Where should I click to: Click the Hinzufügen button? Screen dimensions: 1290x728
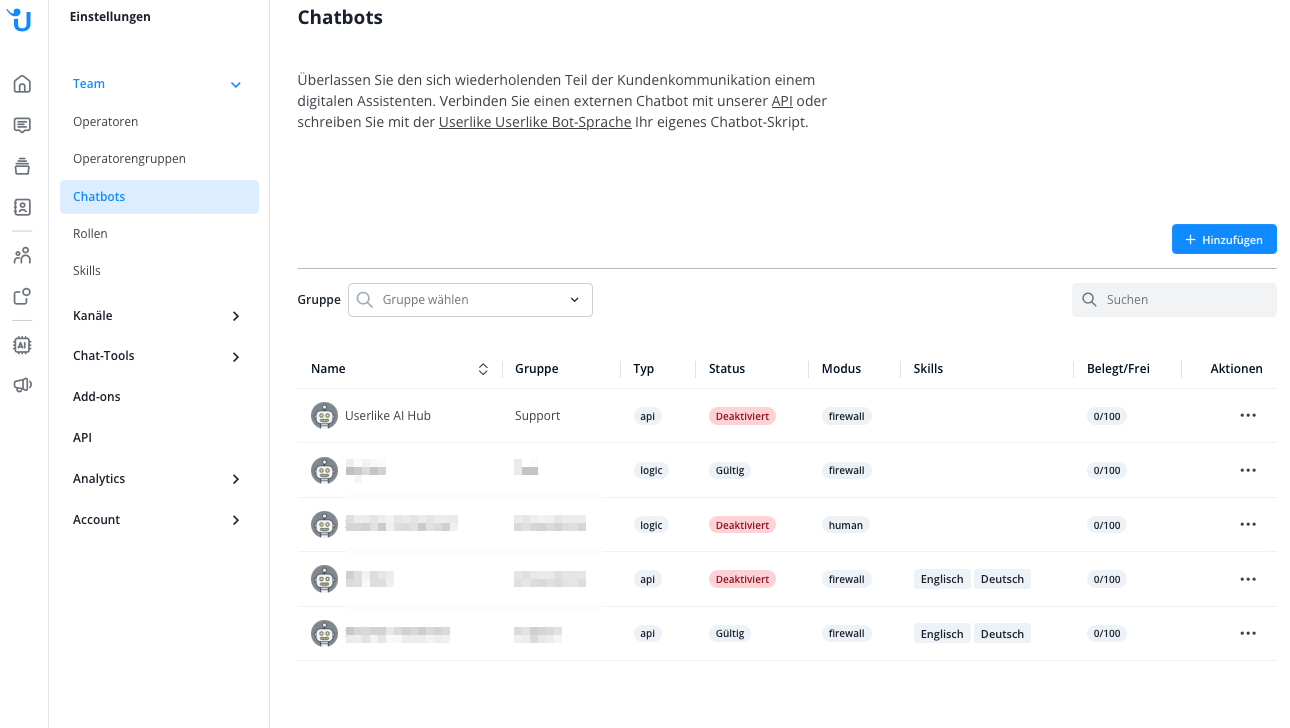click(x=1224, y=239)
